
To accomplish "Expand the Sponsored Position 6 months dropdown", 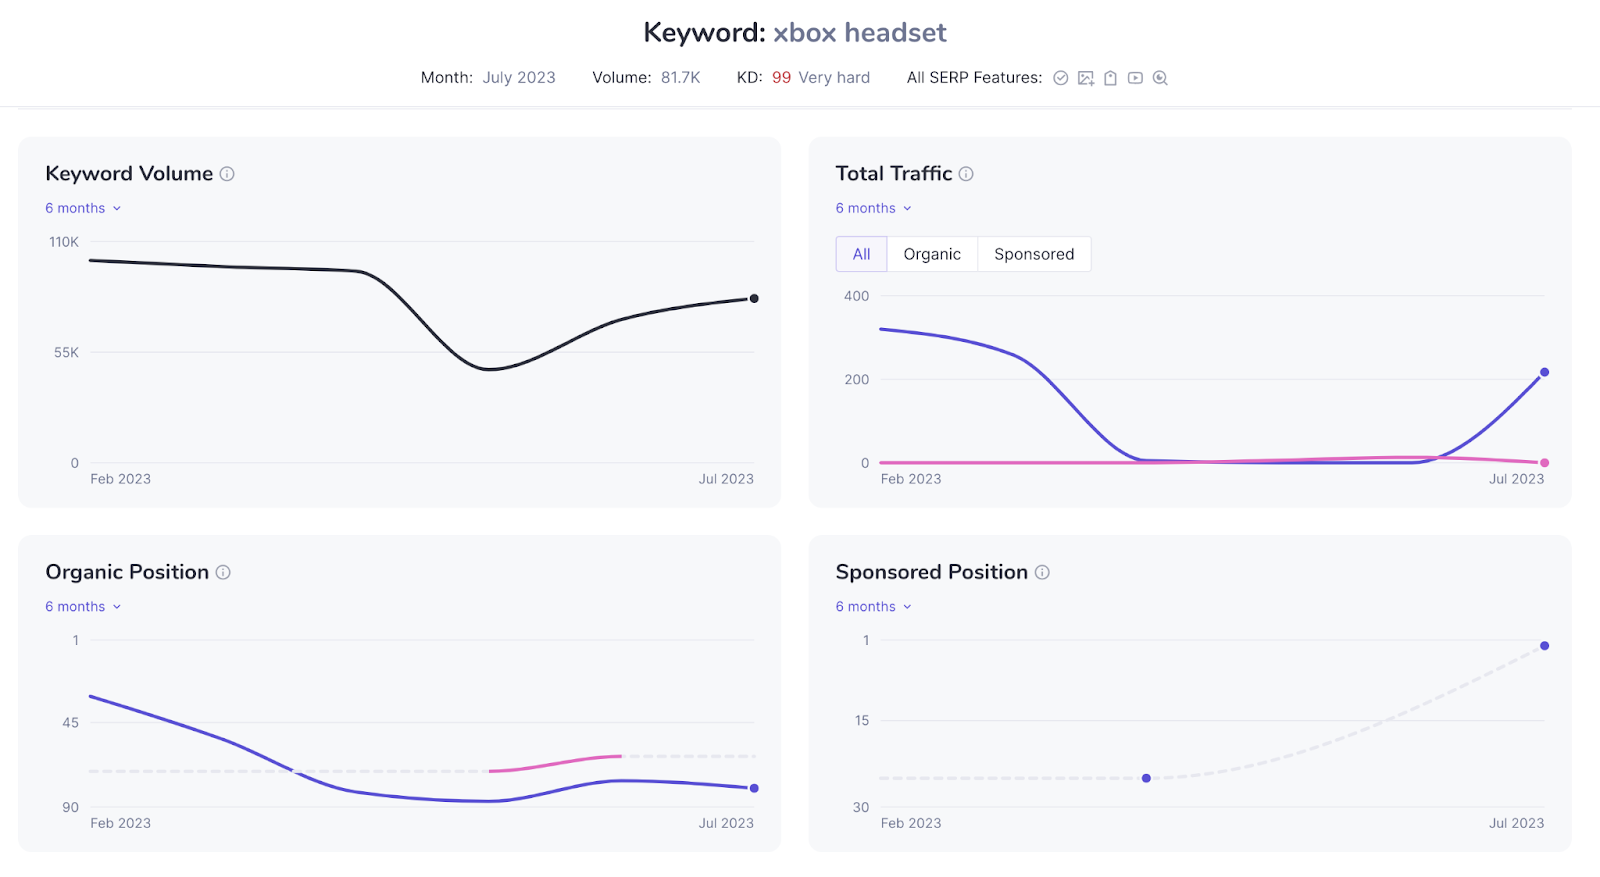I will tap(873, 607).
